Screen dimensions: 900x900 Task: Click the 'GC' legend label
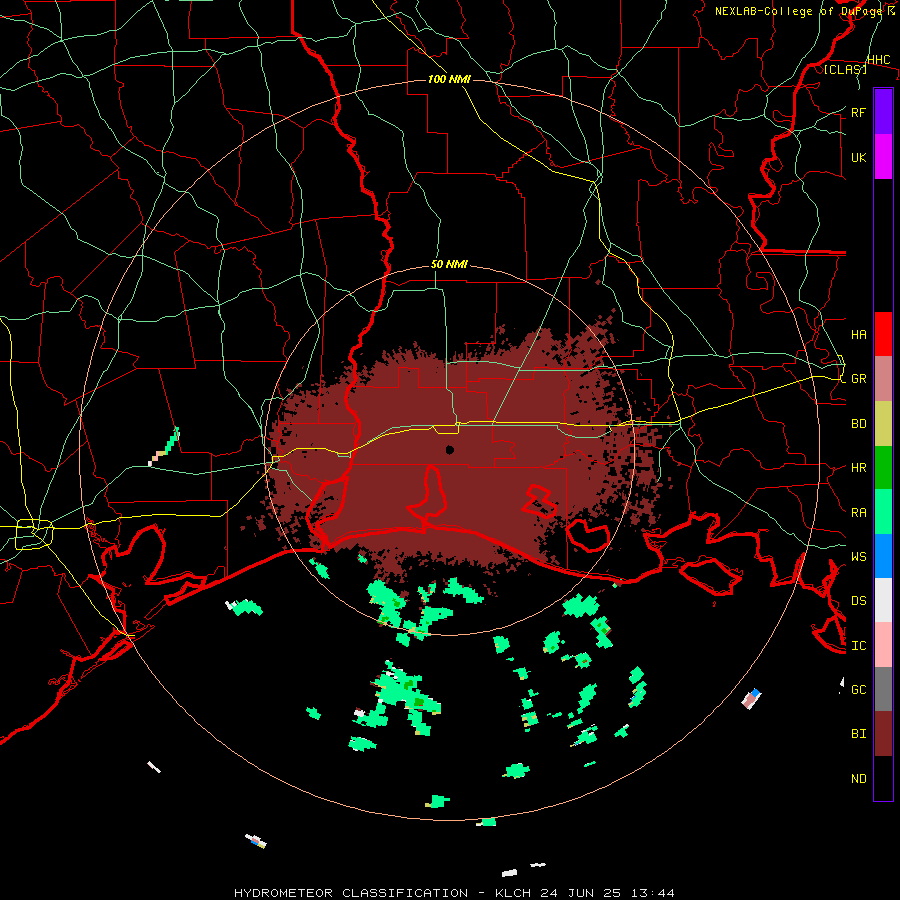click(x=858, y=689)
